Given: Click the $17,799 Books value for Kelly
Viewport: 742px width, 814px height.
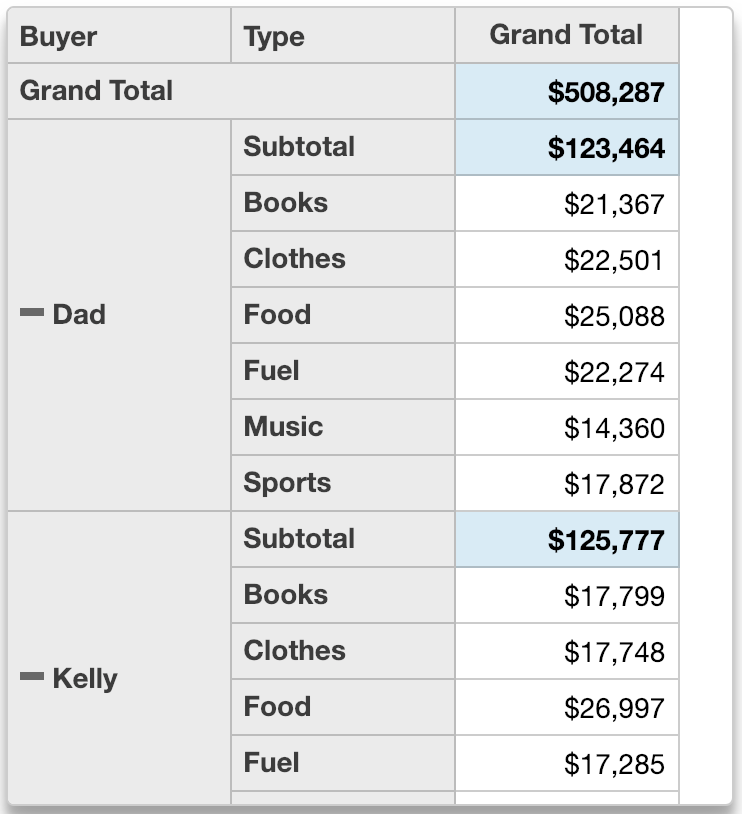Looking at the screenshot, I should [x=613, y=597].
